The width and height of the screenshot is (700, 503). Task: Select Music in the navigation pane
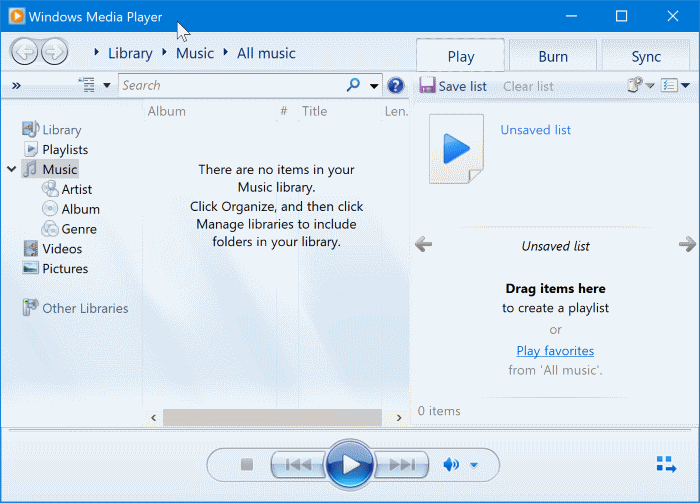(x=50, y=169)
